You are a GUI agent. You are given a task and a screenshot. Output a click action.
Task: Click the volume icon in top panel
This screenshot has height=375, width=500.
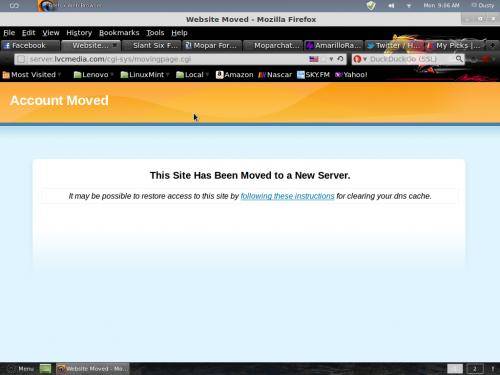(x=391, y=6)
